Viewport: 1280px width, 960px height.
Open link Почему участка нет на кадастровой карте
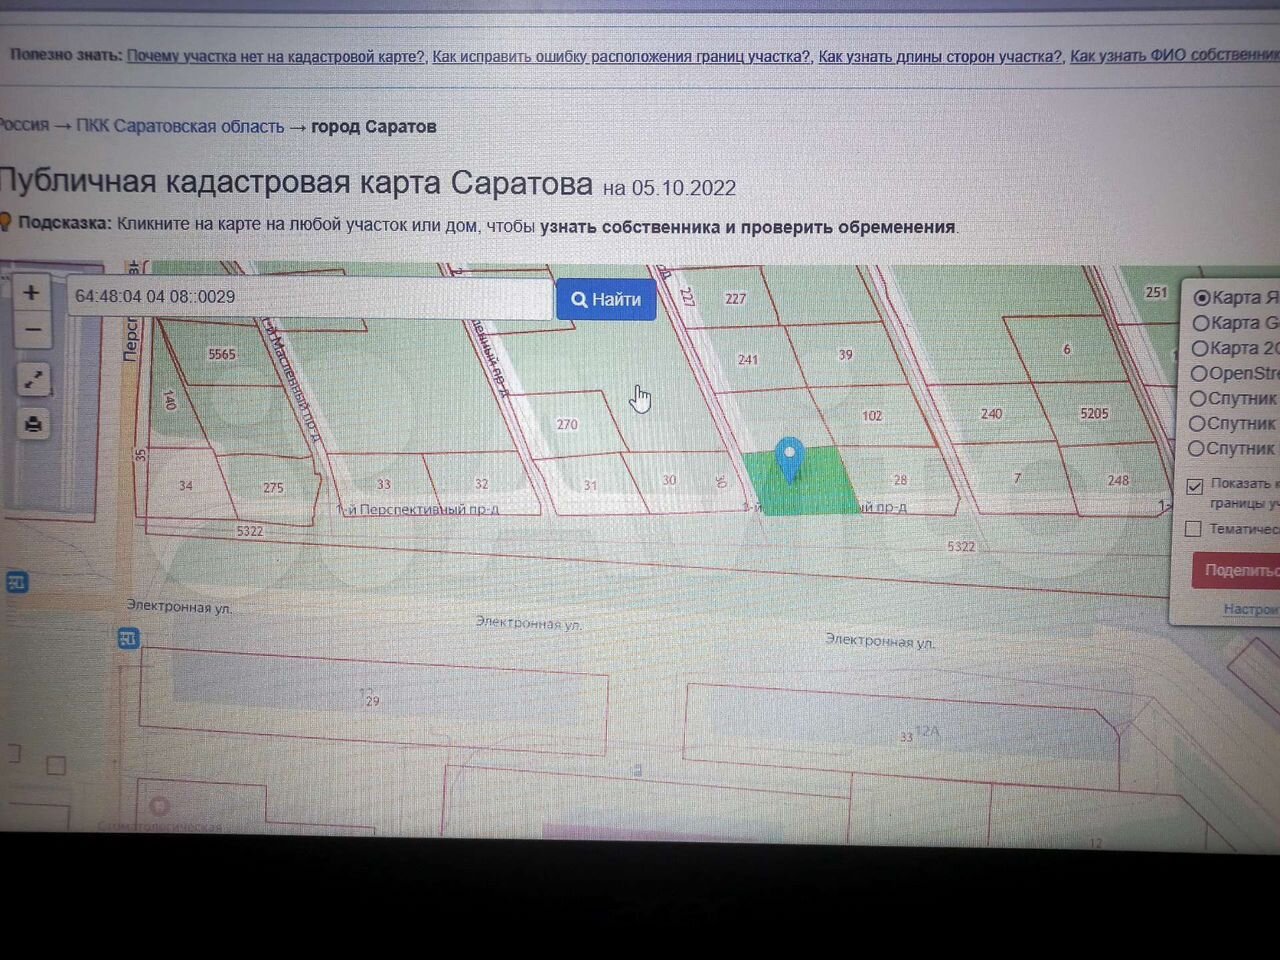tap(276, 56)
